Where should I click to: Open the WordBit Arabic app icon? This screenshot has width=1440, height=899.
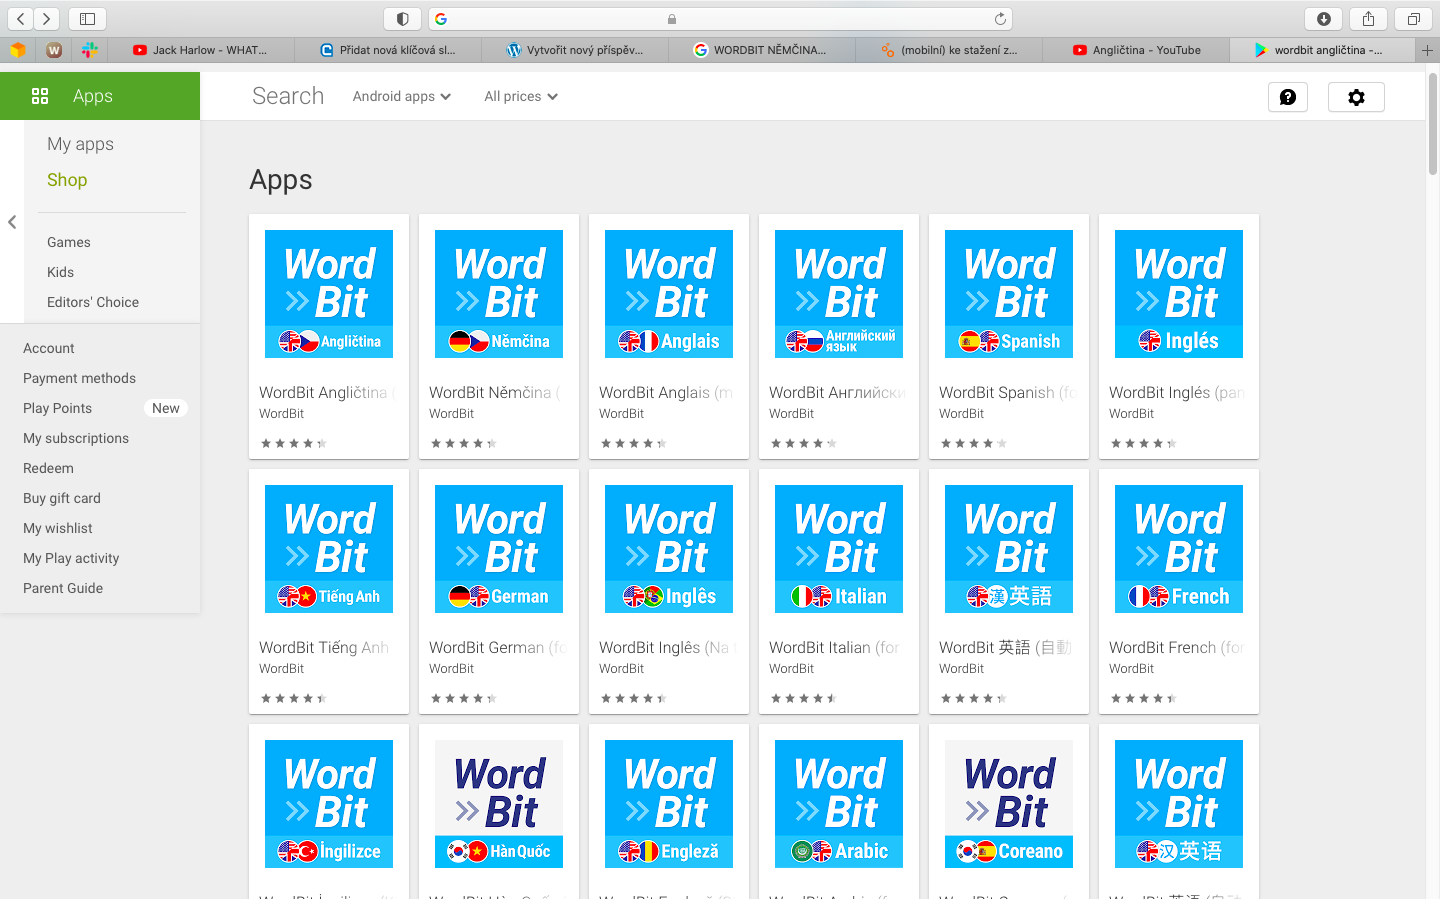(839, 804)
